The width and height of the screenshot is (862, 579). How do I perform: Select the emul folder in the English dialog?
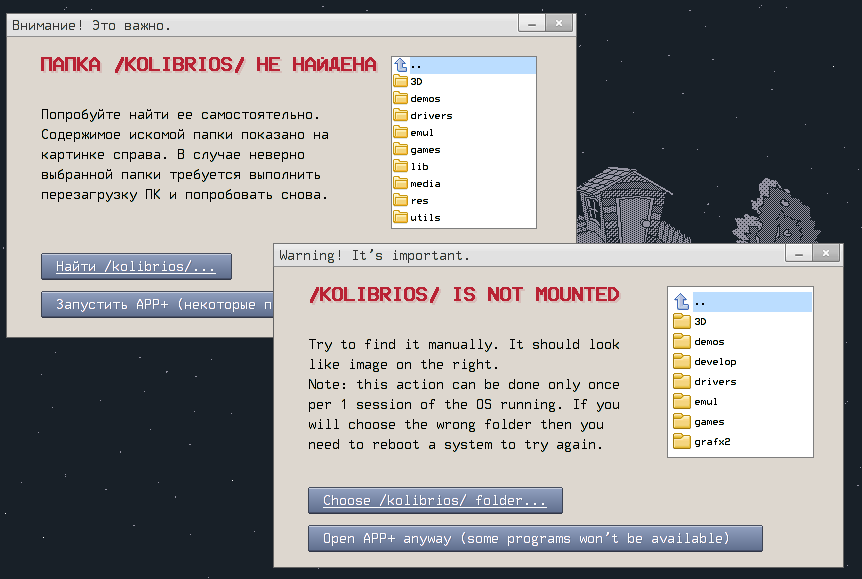click(705, 402)
